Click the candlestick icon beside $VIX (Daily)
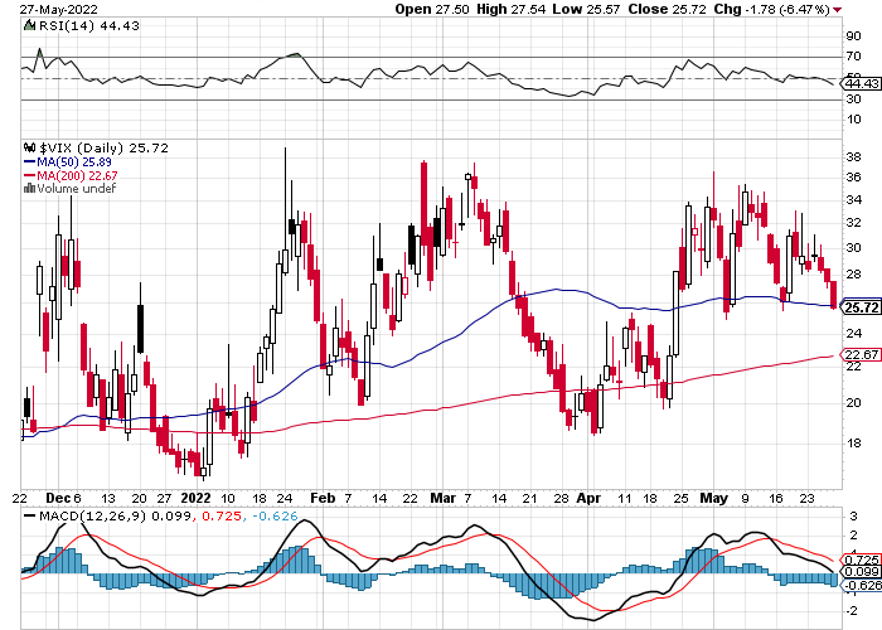882x630 pixels. (29, 148)
